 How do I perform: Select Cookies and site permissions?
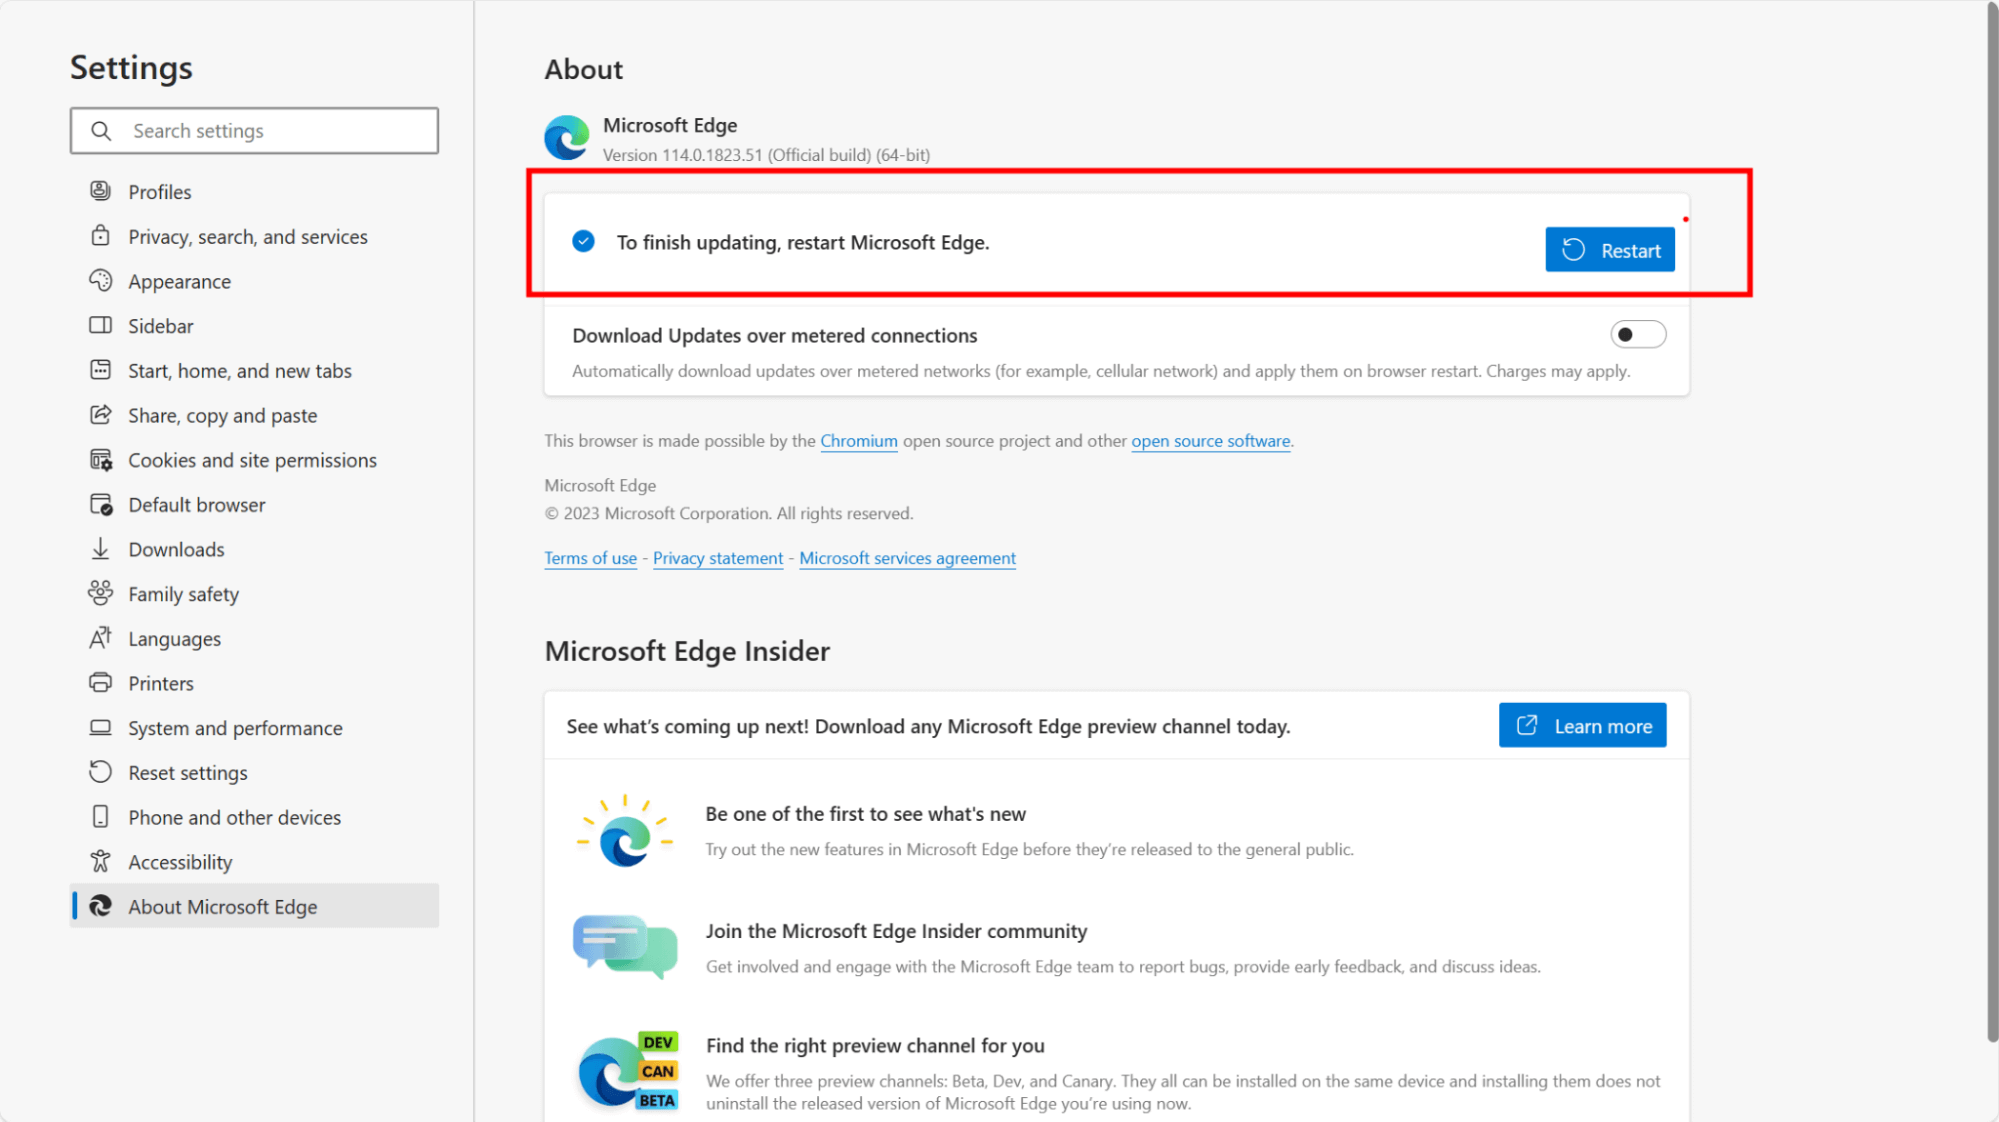point(254,460)
